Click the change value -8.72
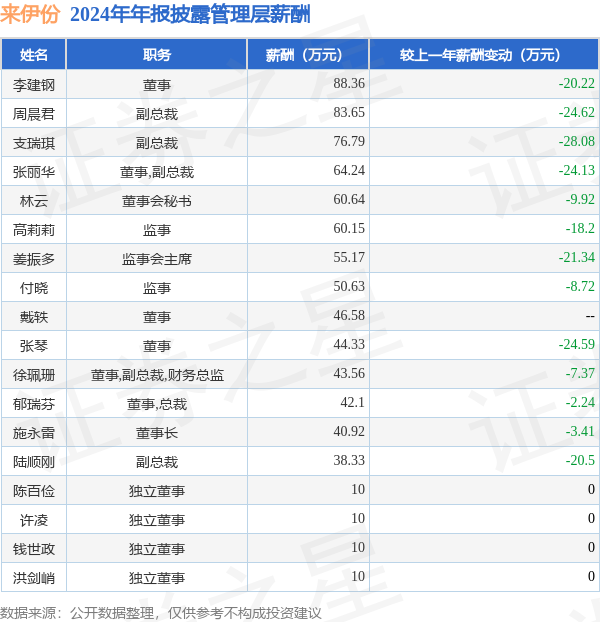This screenshot has width=600, height=622. click(x=580, y=286)
